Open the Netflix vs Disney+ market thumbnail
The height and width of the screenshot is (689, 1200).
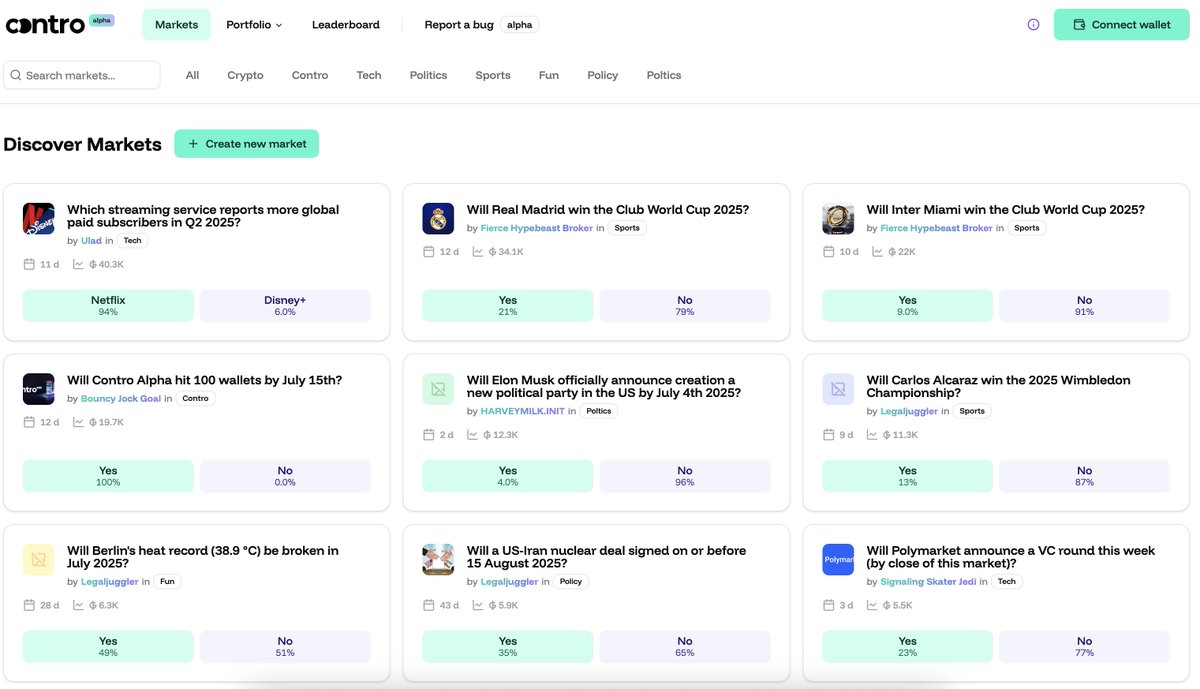click(39, 219)
